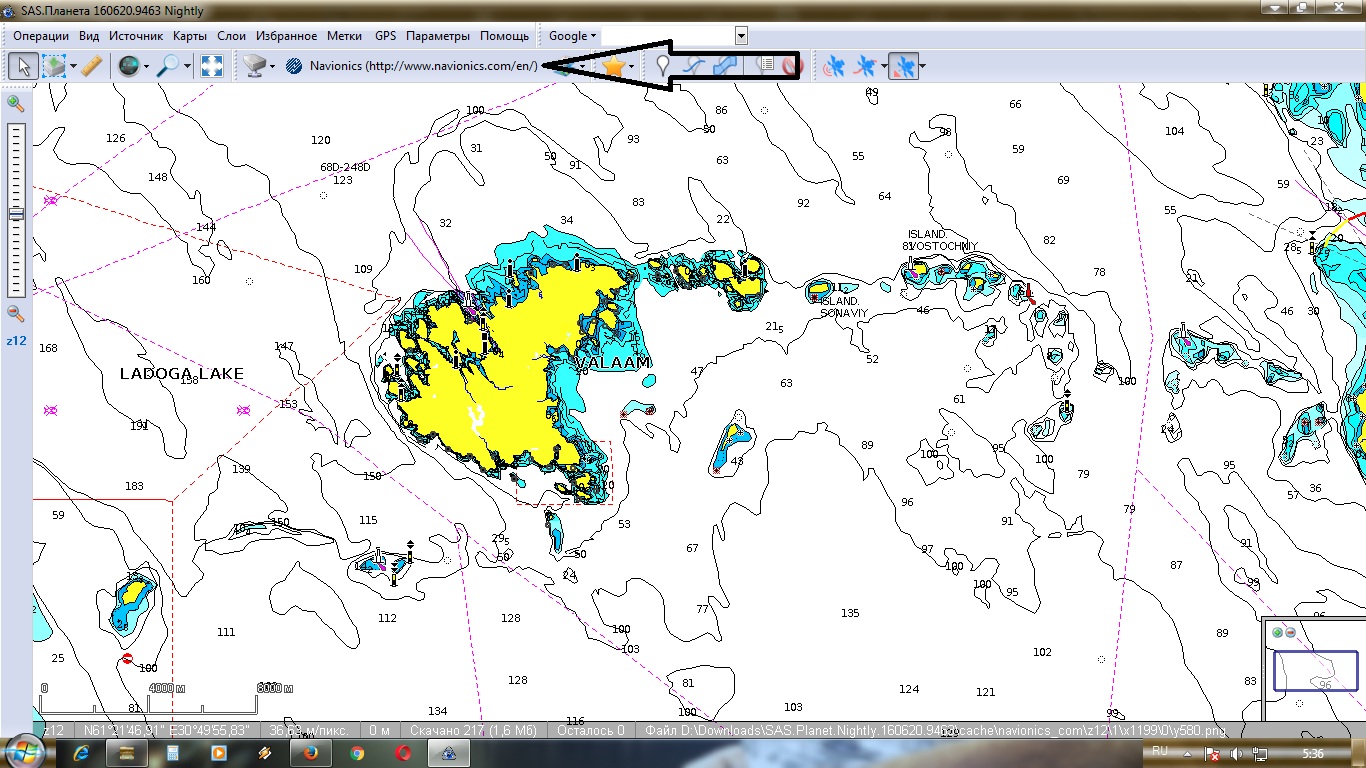Open Firefox from the Windows taskbar
The width and height of the screenshot is (1366, 768).
click(309, 752)
